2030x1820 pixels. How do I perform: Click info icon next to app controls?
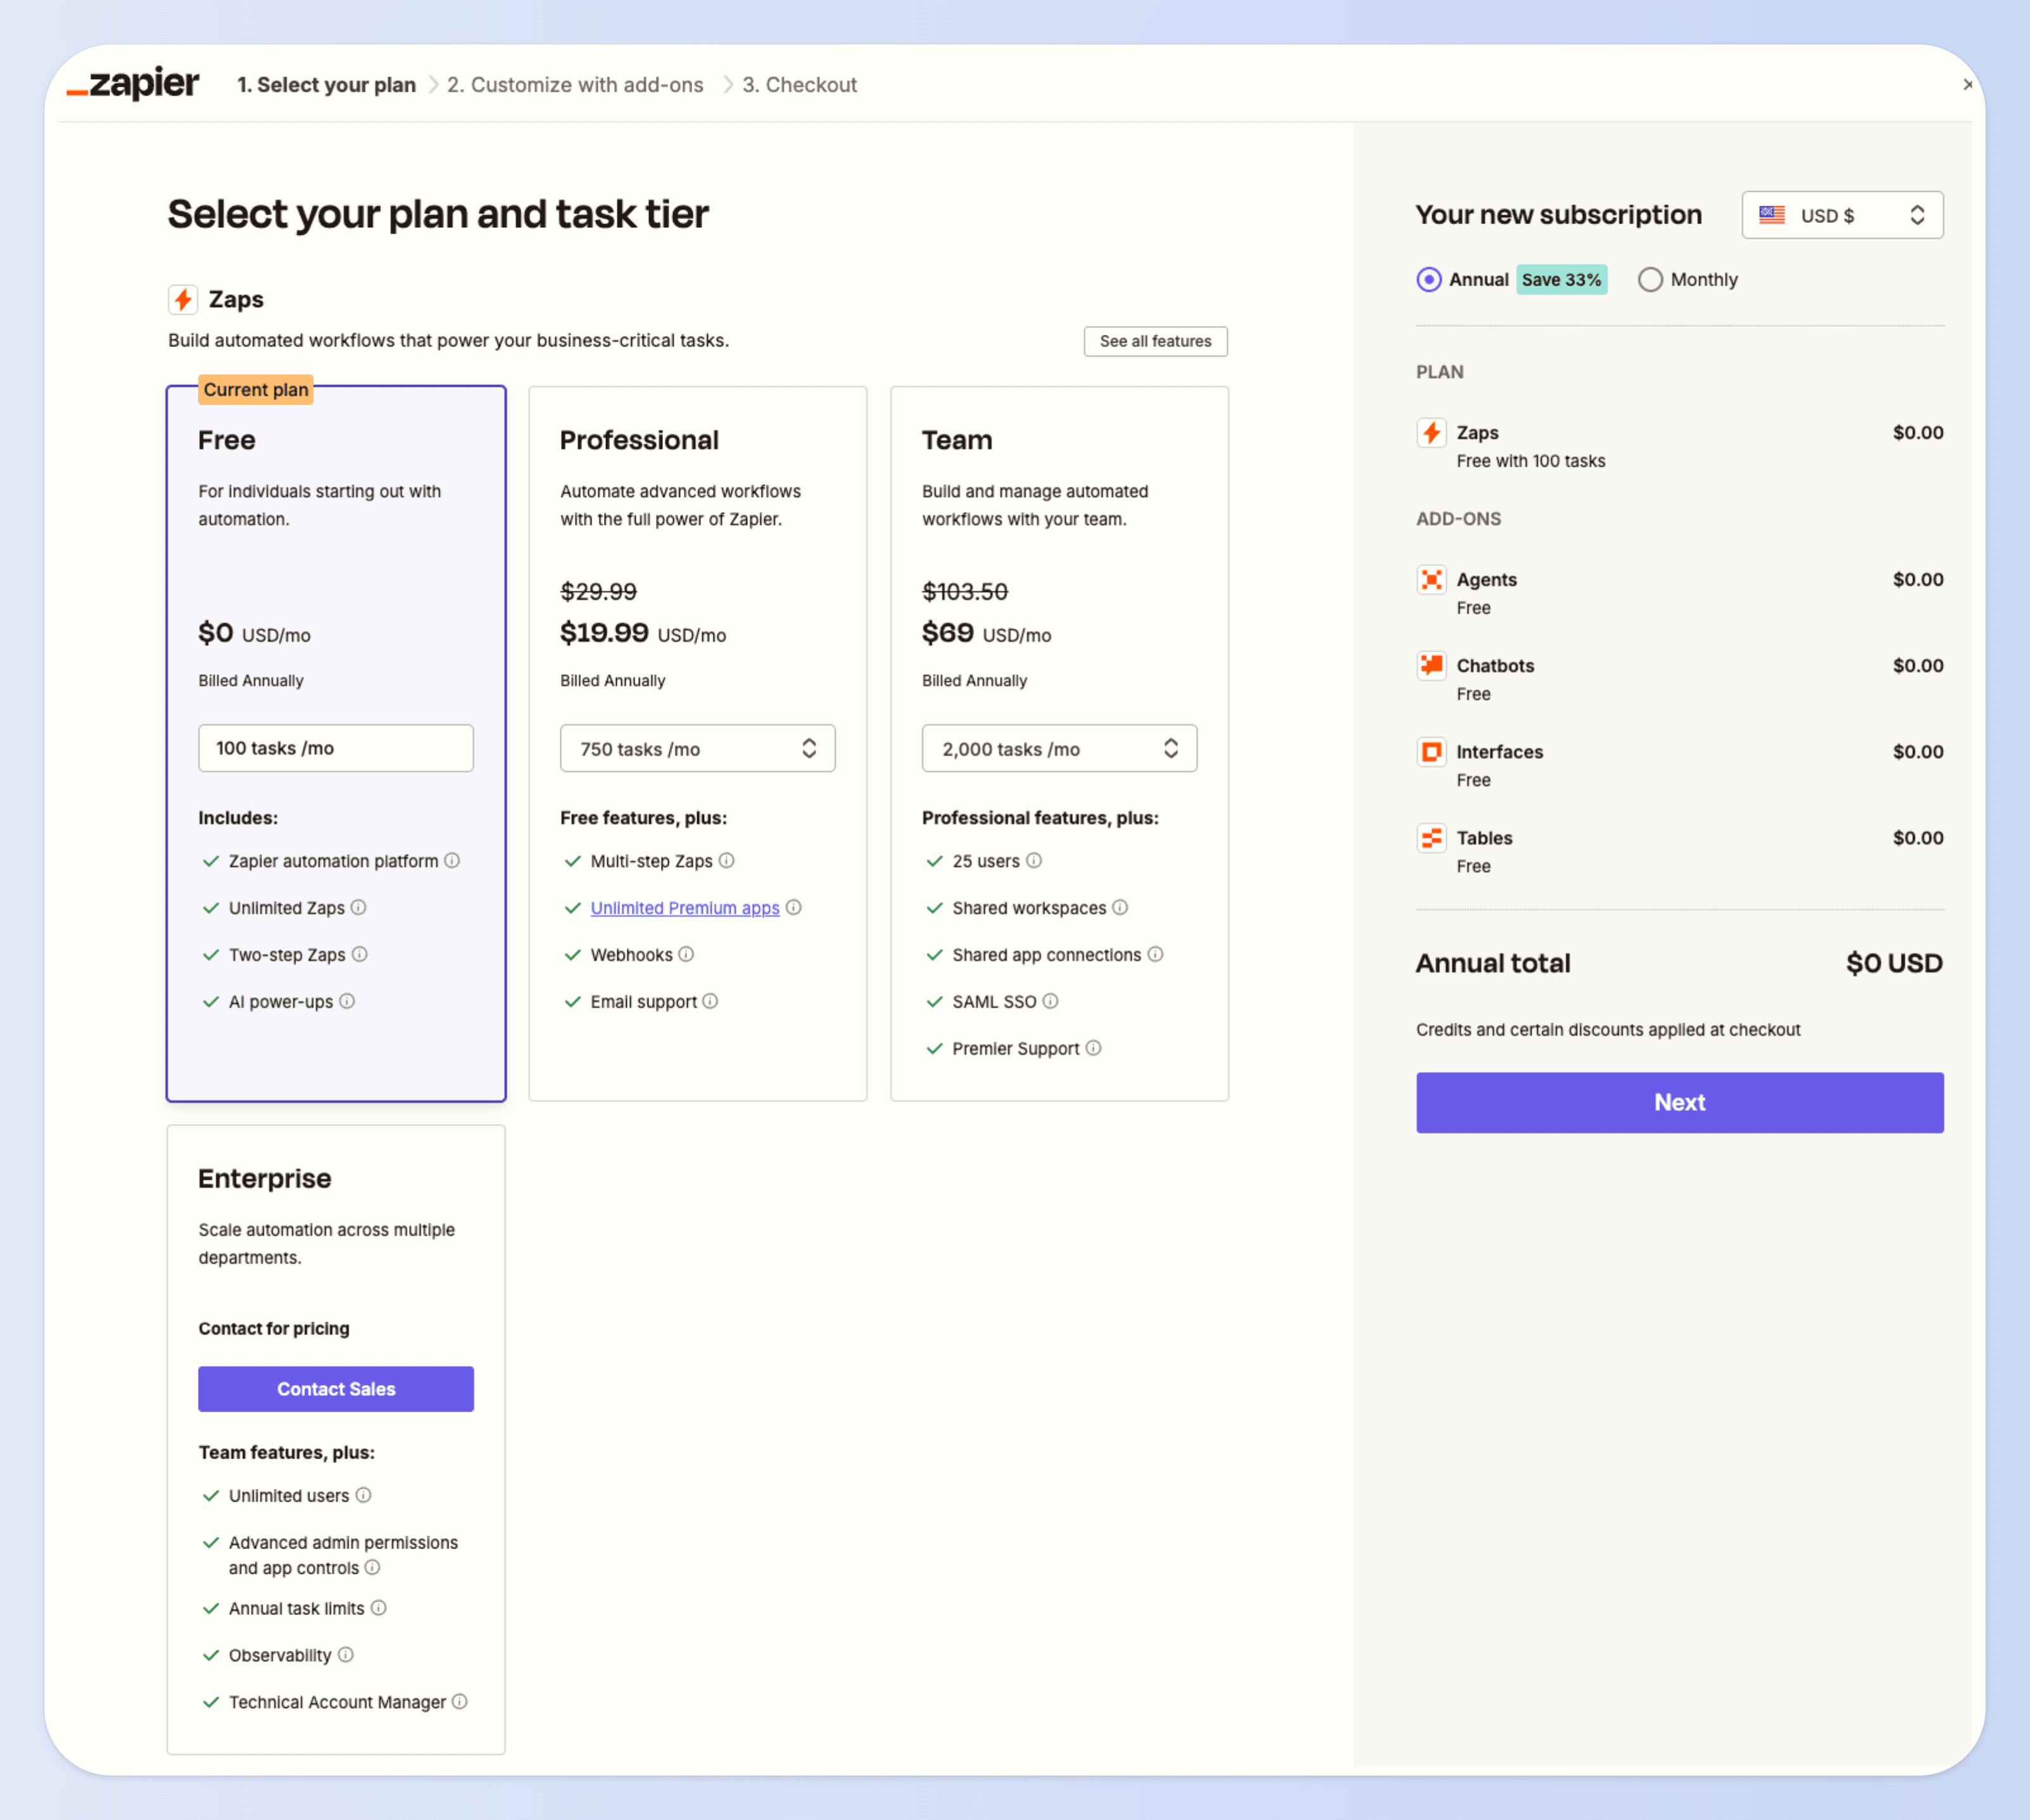[372, 1567]
